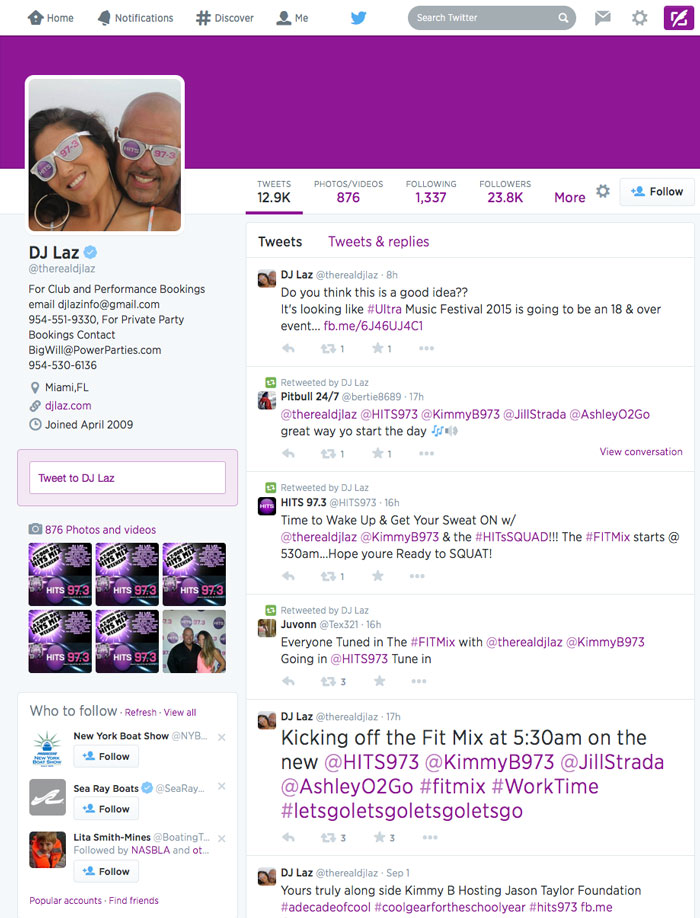Viewport: 700px width, 918px height.
Task: Open the photo of couple thumbnail
Action: pyautogui.click(x=194, y=641)
